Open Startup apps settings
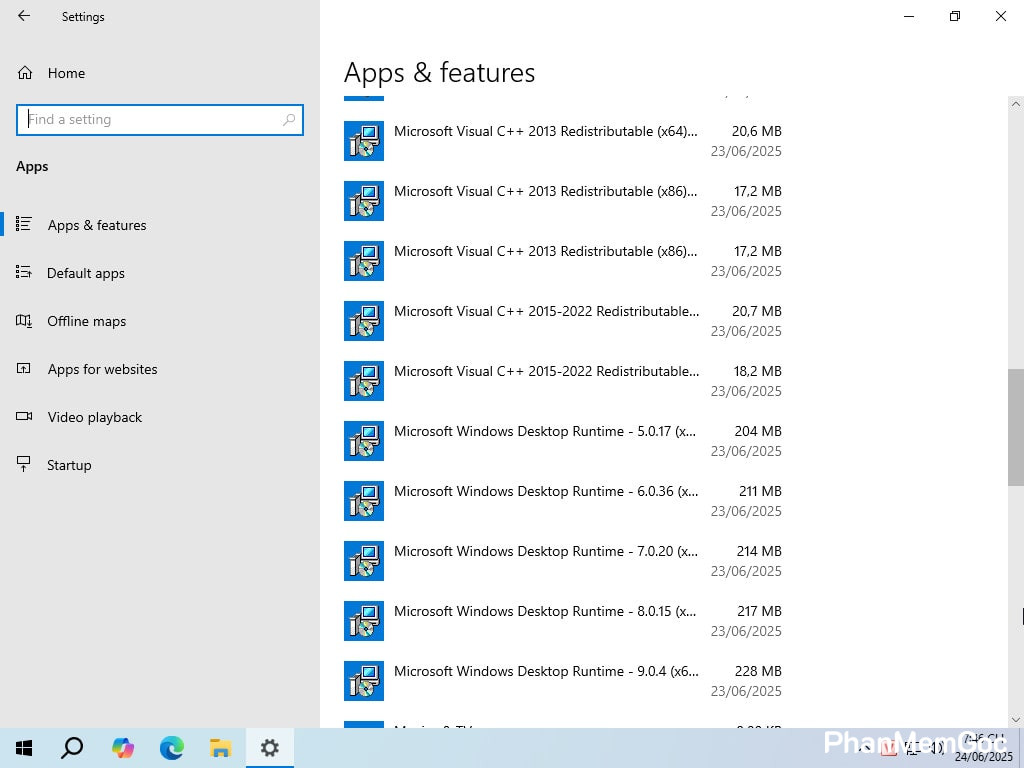 click(x=69, y=465)
